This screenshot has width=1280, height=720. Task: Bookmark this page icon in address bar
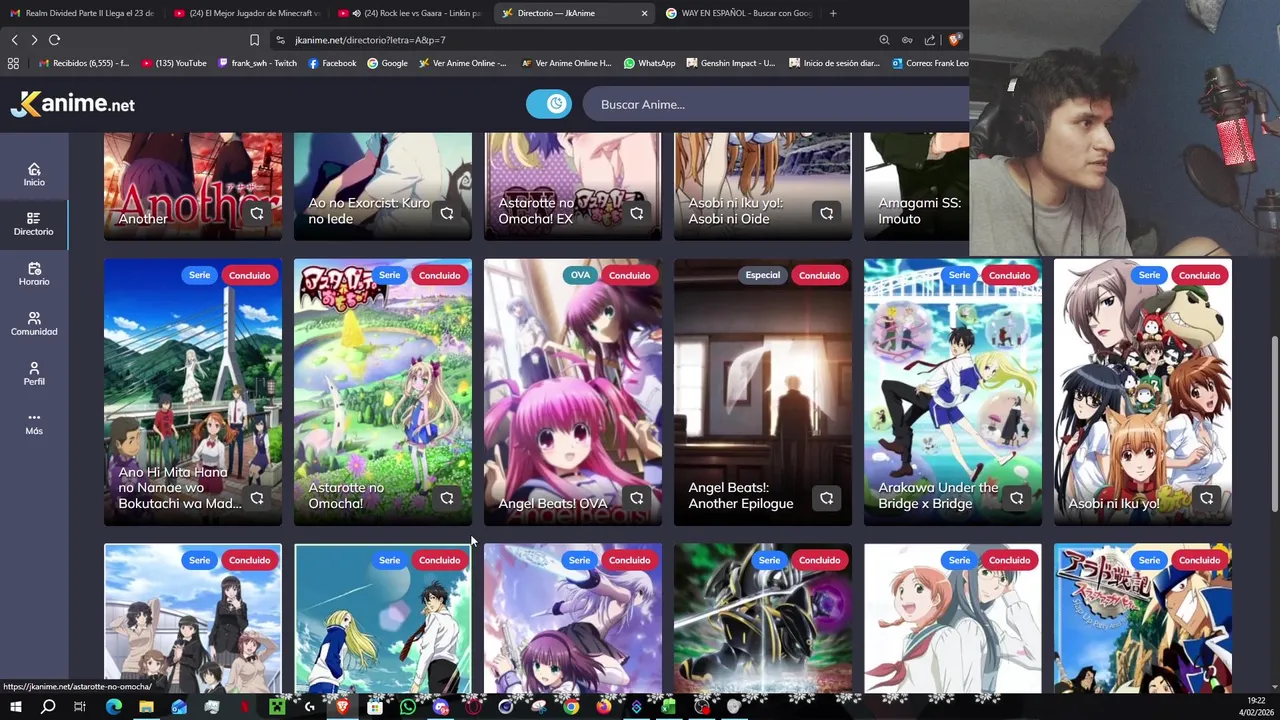[x=254, y=40]
